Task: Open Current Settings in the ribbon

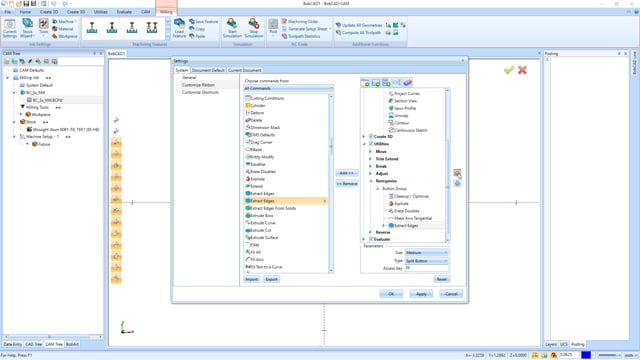Action: [9, 28]
